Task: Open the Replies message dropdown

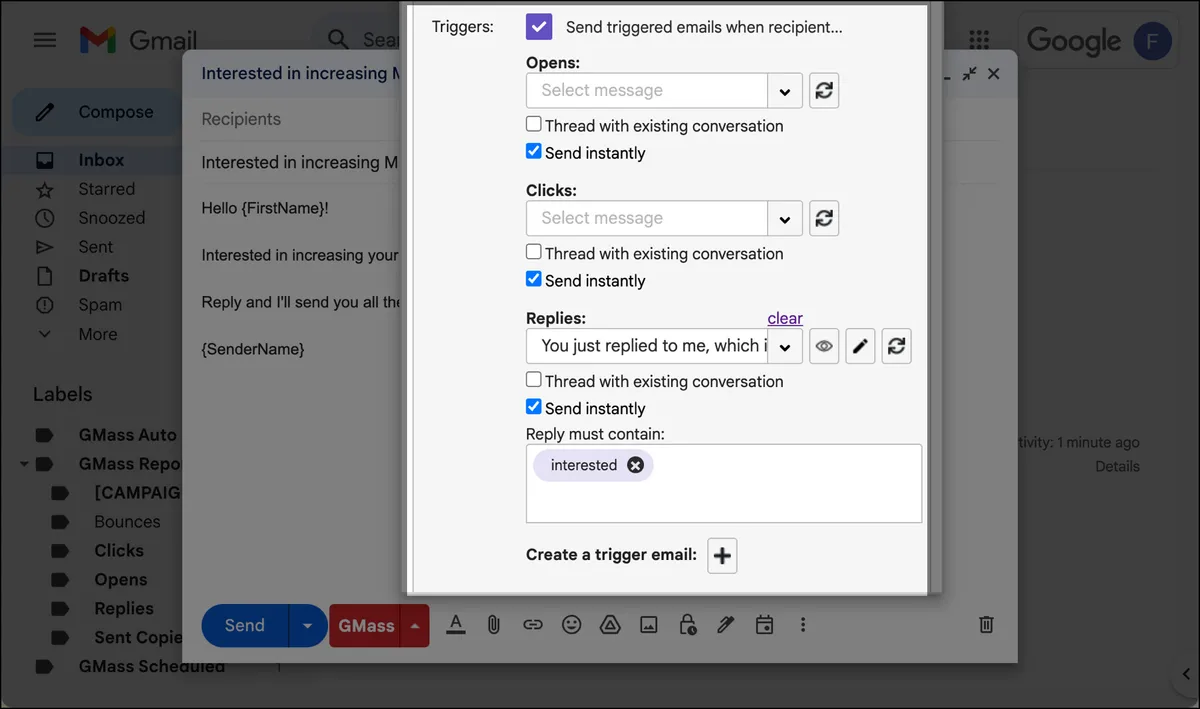Action: pyautogui.click(x=785, y=346)
